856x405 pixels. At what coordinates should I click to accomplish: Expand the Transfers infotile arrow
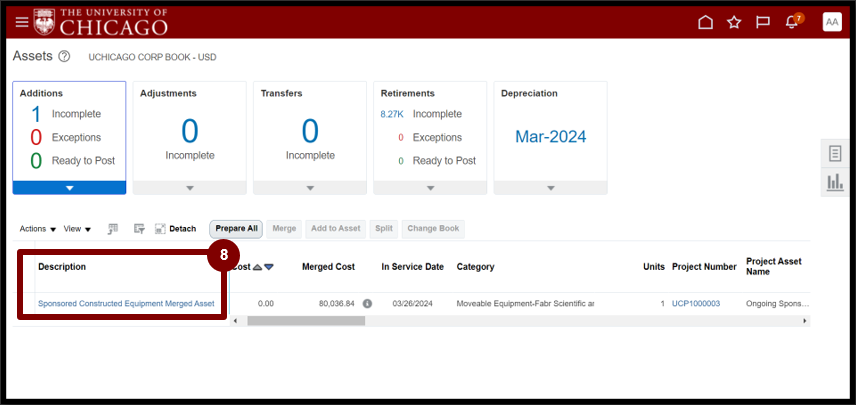[310, 188]
